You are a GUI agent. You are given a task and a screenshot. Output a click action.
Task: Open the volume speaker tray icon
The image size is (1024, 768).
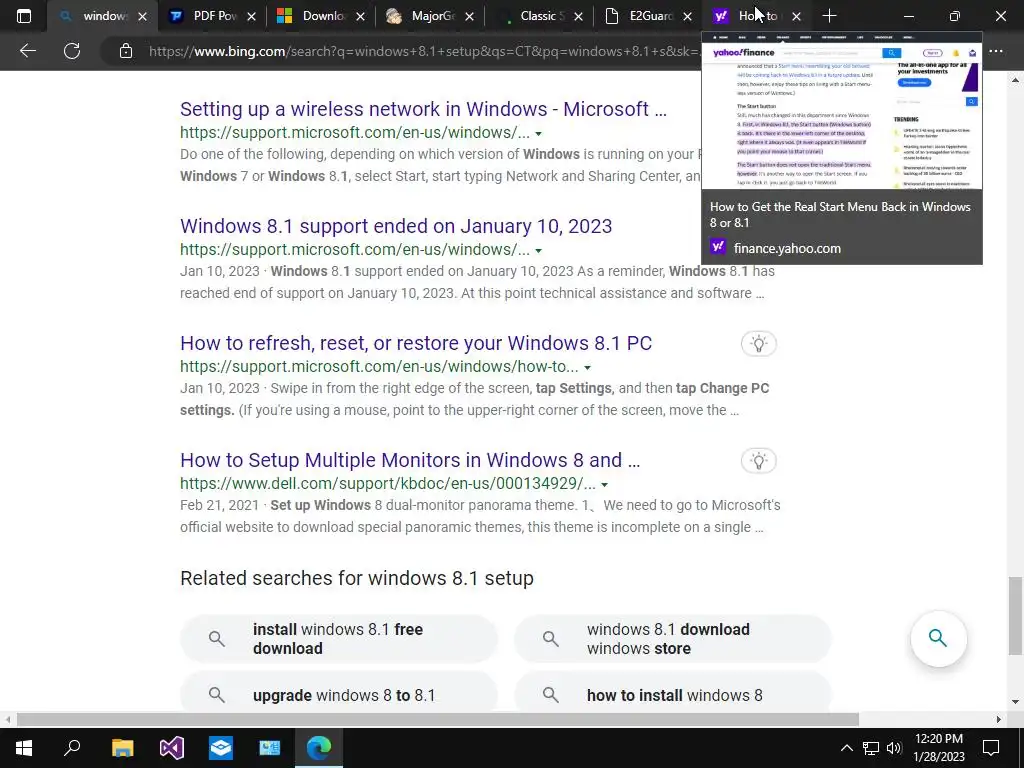click(x=894, y=748)
